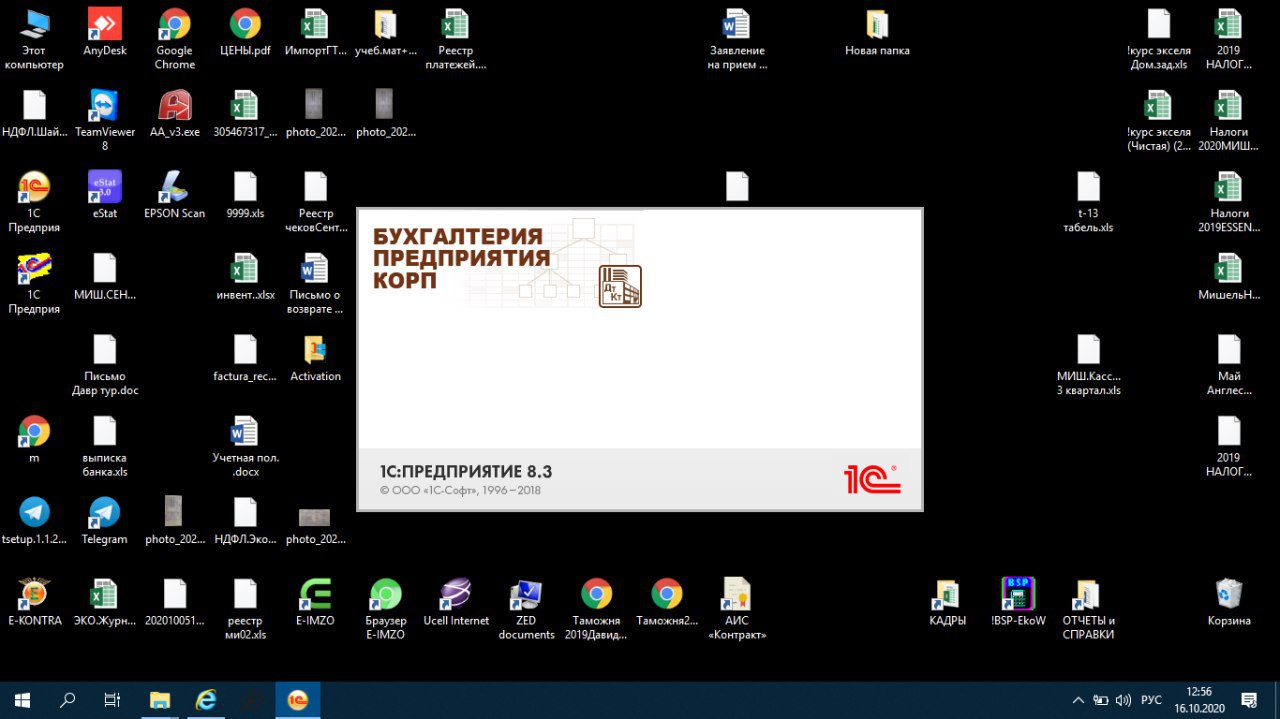Open the Таможня 2019Давид Chrome shortcut
This screenshot has height=719, width=1280.
coord(597,609)
